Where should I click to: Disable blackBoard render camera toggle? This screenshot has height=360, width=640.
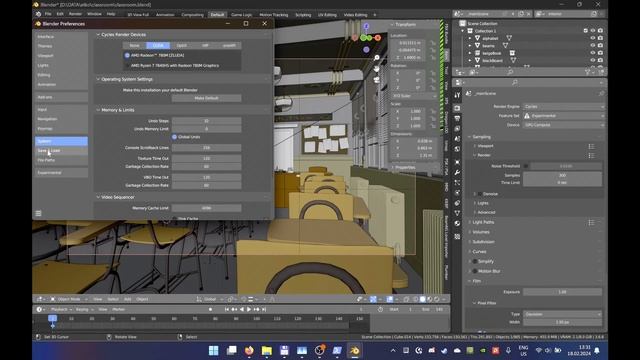coord(600,60)
